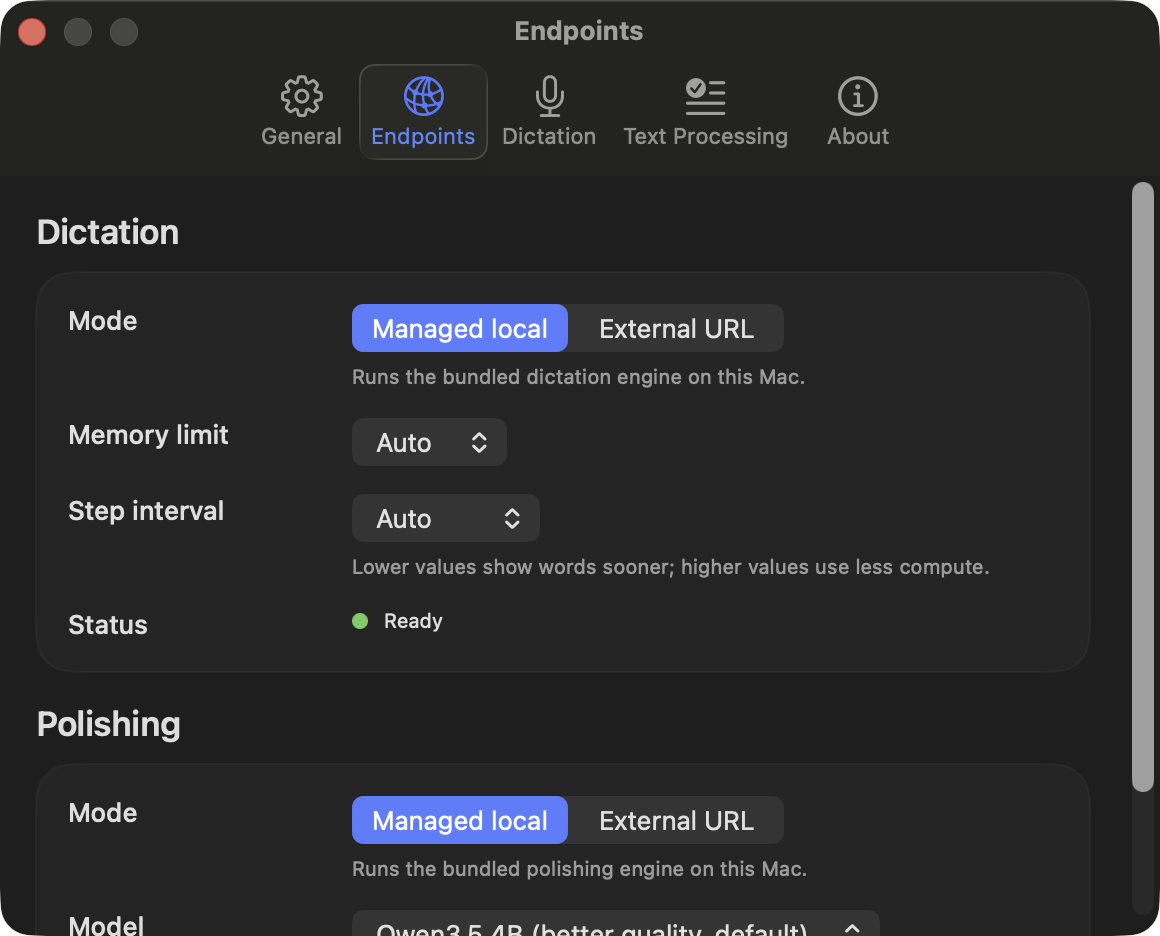Viewport: 1160px width, 936px height.
Task: Open the Dictation microphone icon
Action: point(549,96)
